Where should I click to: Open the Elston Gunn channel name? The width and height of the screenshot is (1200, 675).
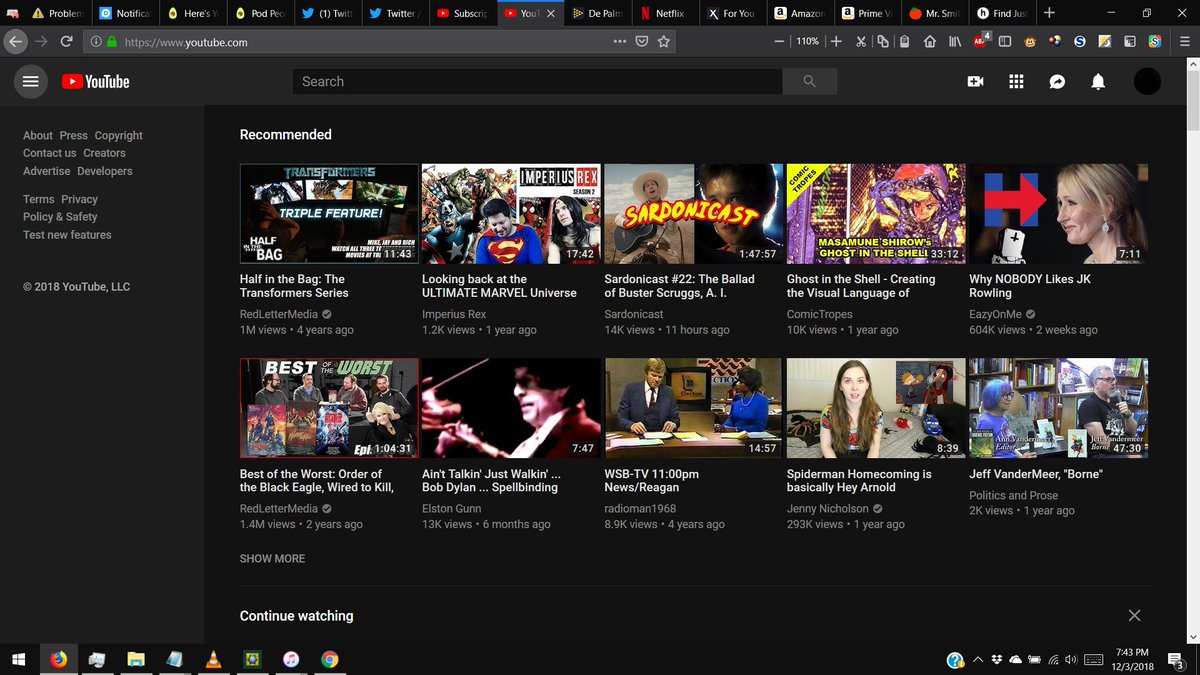point(452,509)
